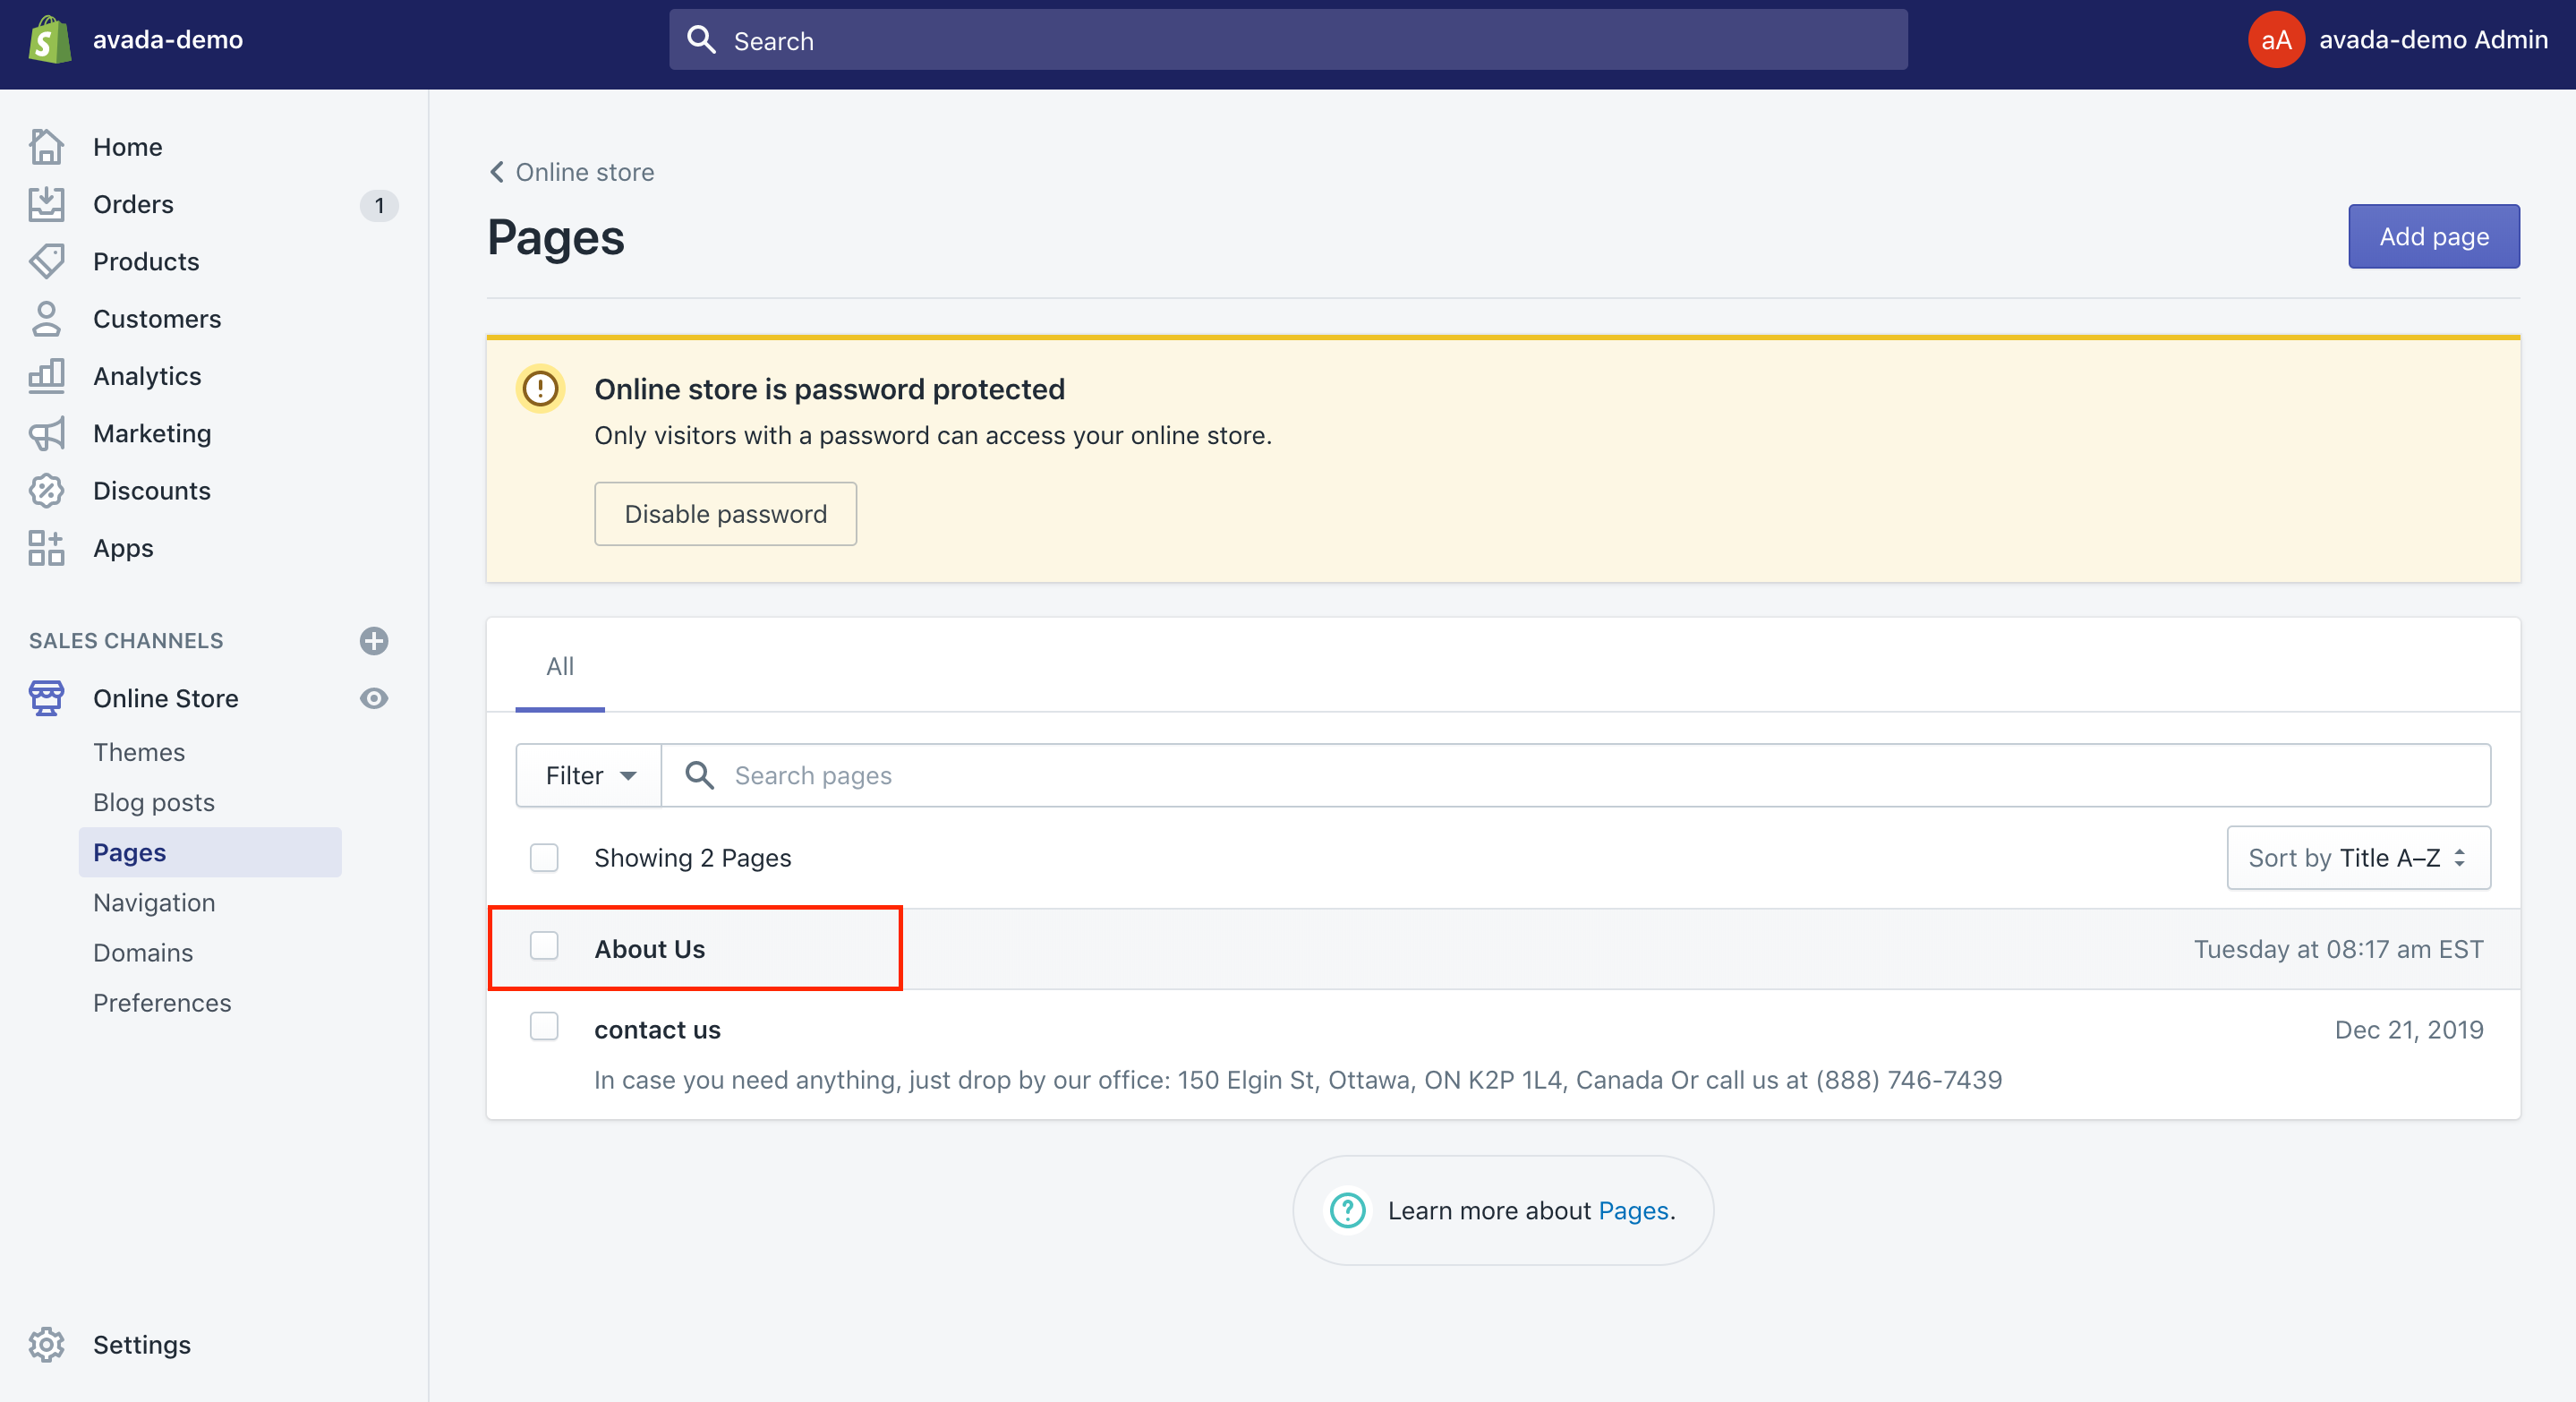2576x1402 pixels.
Task: Open the Sort by Title A-Z dropdown
Action: click(2355, 857)
